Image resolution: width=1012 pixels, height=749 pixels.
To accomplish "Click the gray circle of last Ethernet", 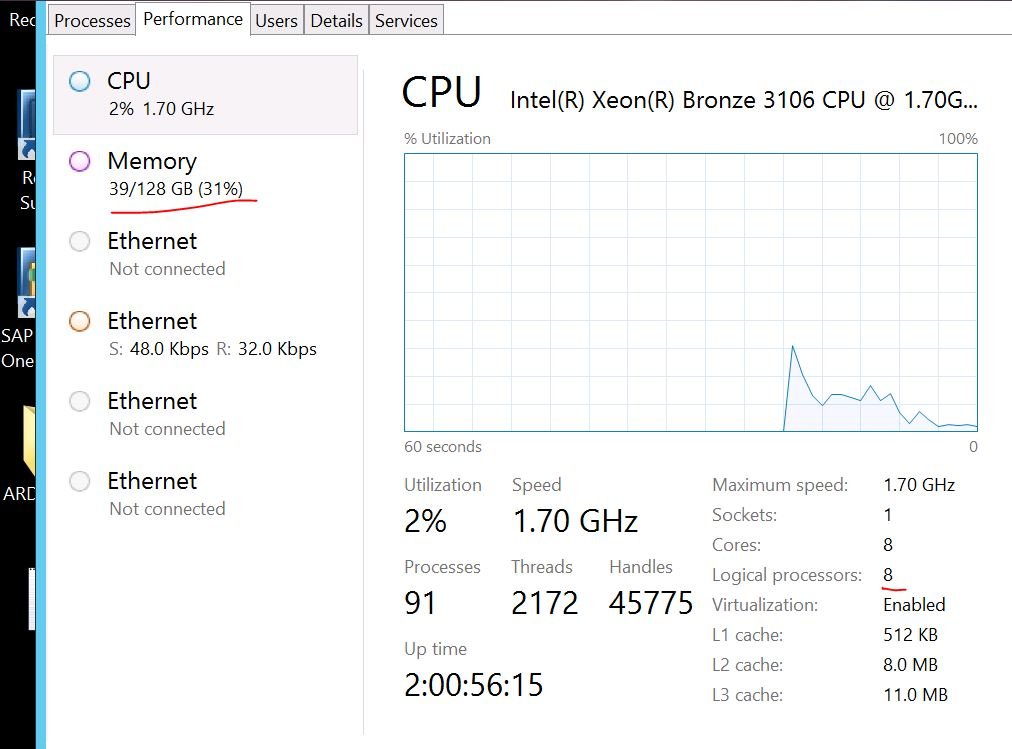I will 79,481.
